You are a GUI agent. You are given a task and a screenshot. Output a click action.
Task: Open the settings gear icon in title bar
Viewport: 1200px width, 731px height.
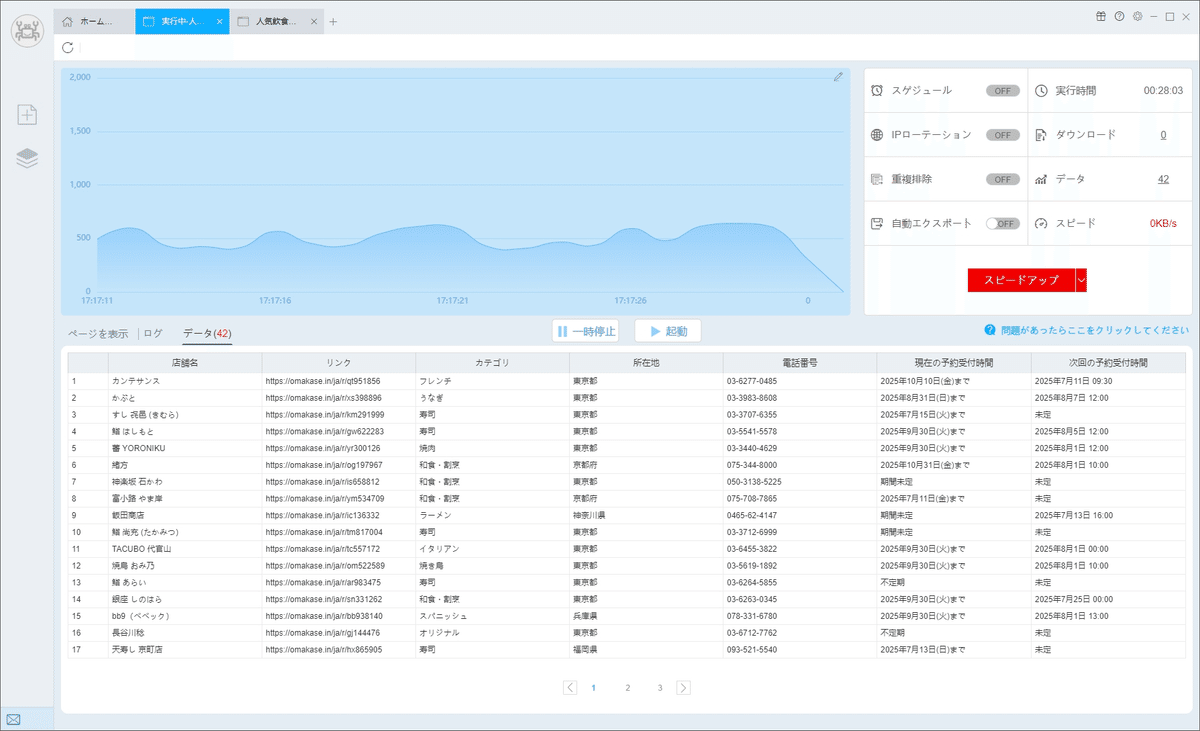1137,16
